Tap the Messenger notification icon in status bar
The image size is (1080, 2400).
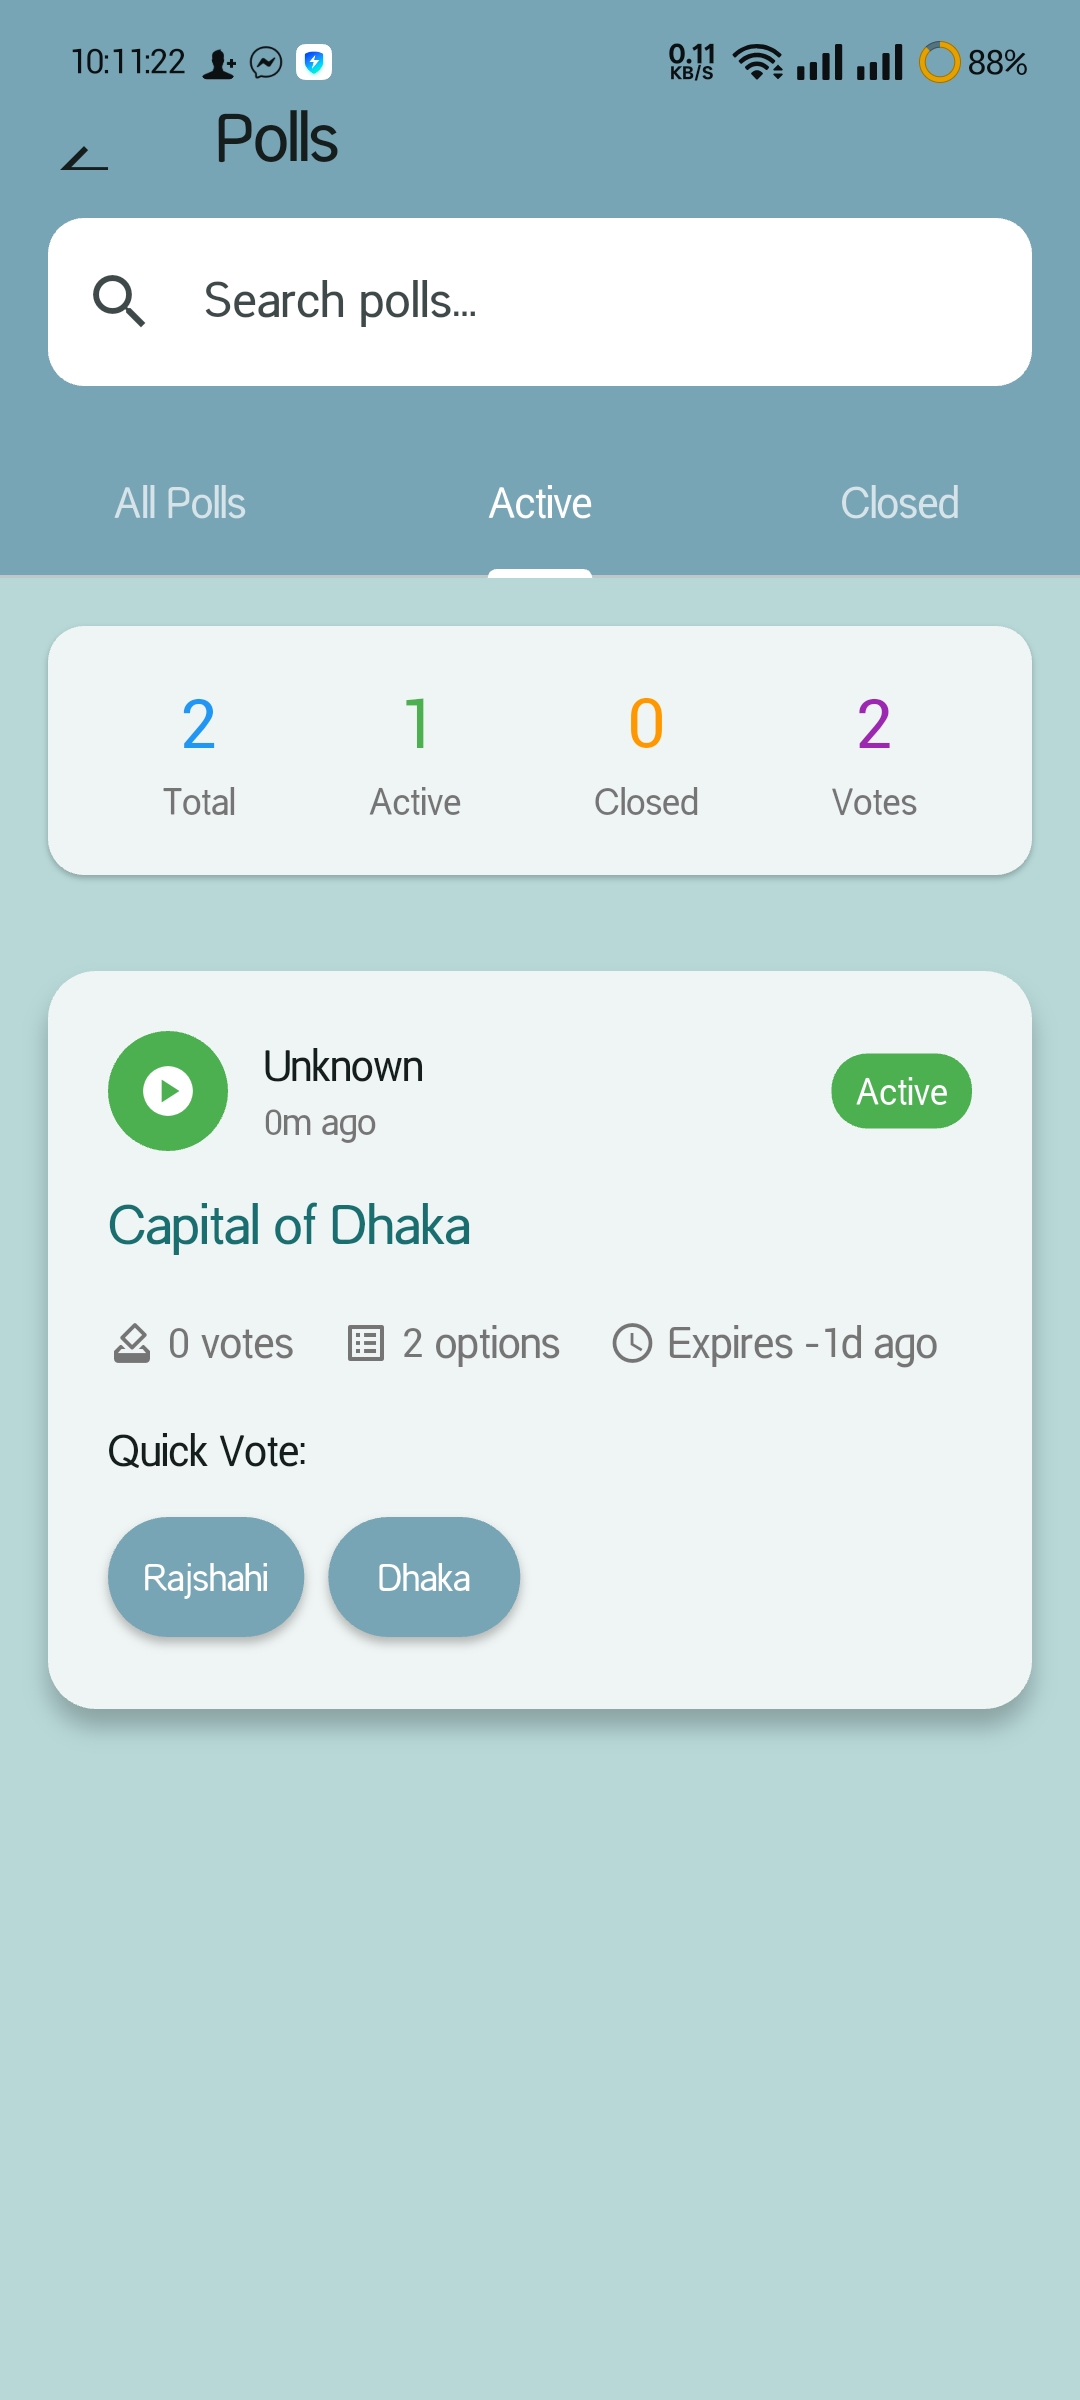pos(266,63)
